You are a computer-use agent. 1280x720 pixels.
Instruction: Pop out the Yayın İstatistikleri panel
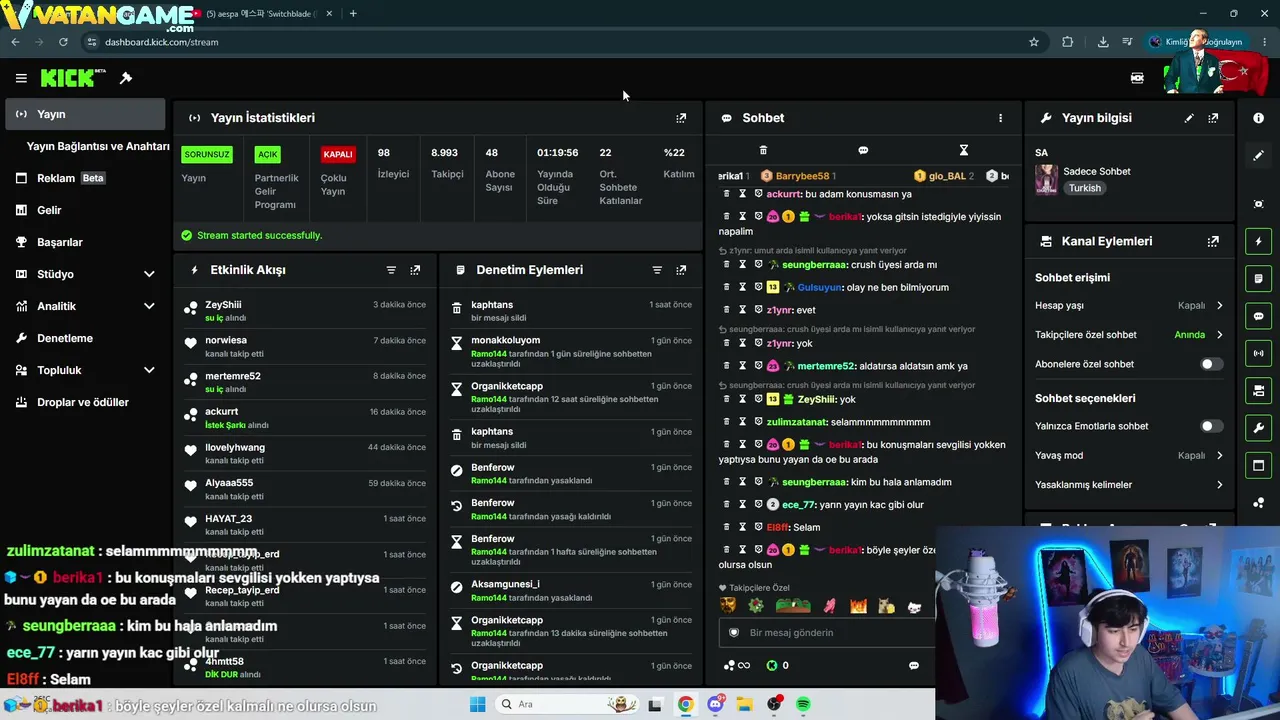pyautogui.click(x=681, y=118)
